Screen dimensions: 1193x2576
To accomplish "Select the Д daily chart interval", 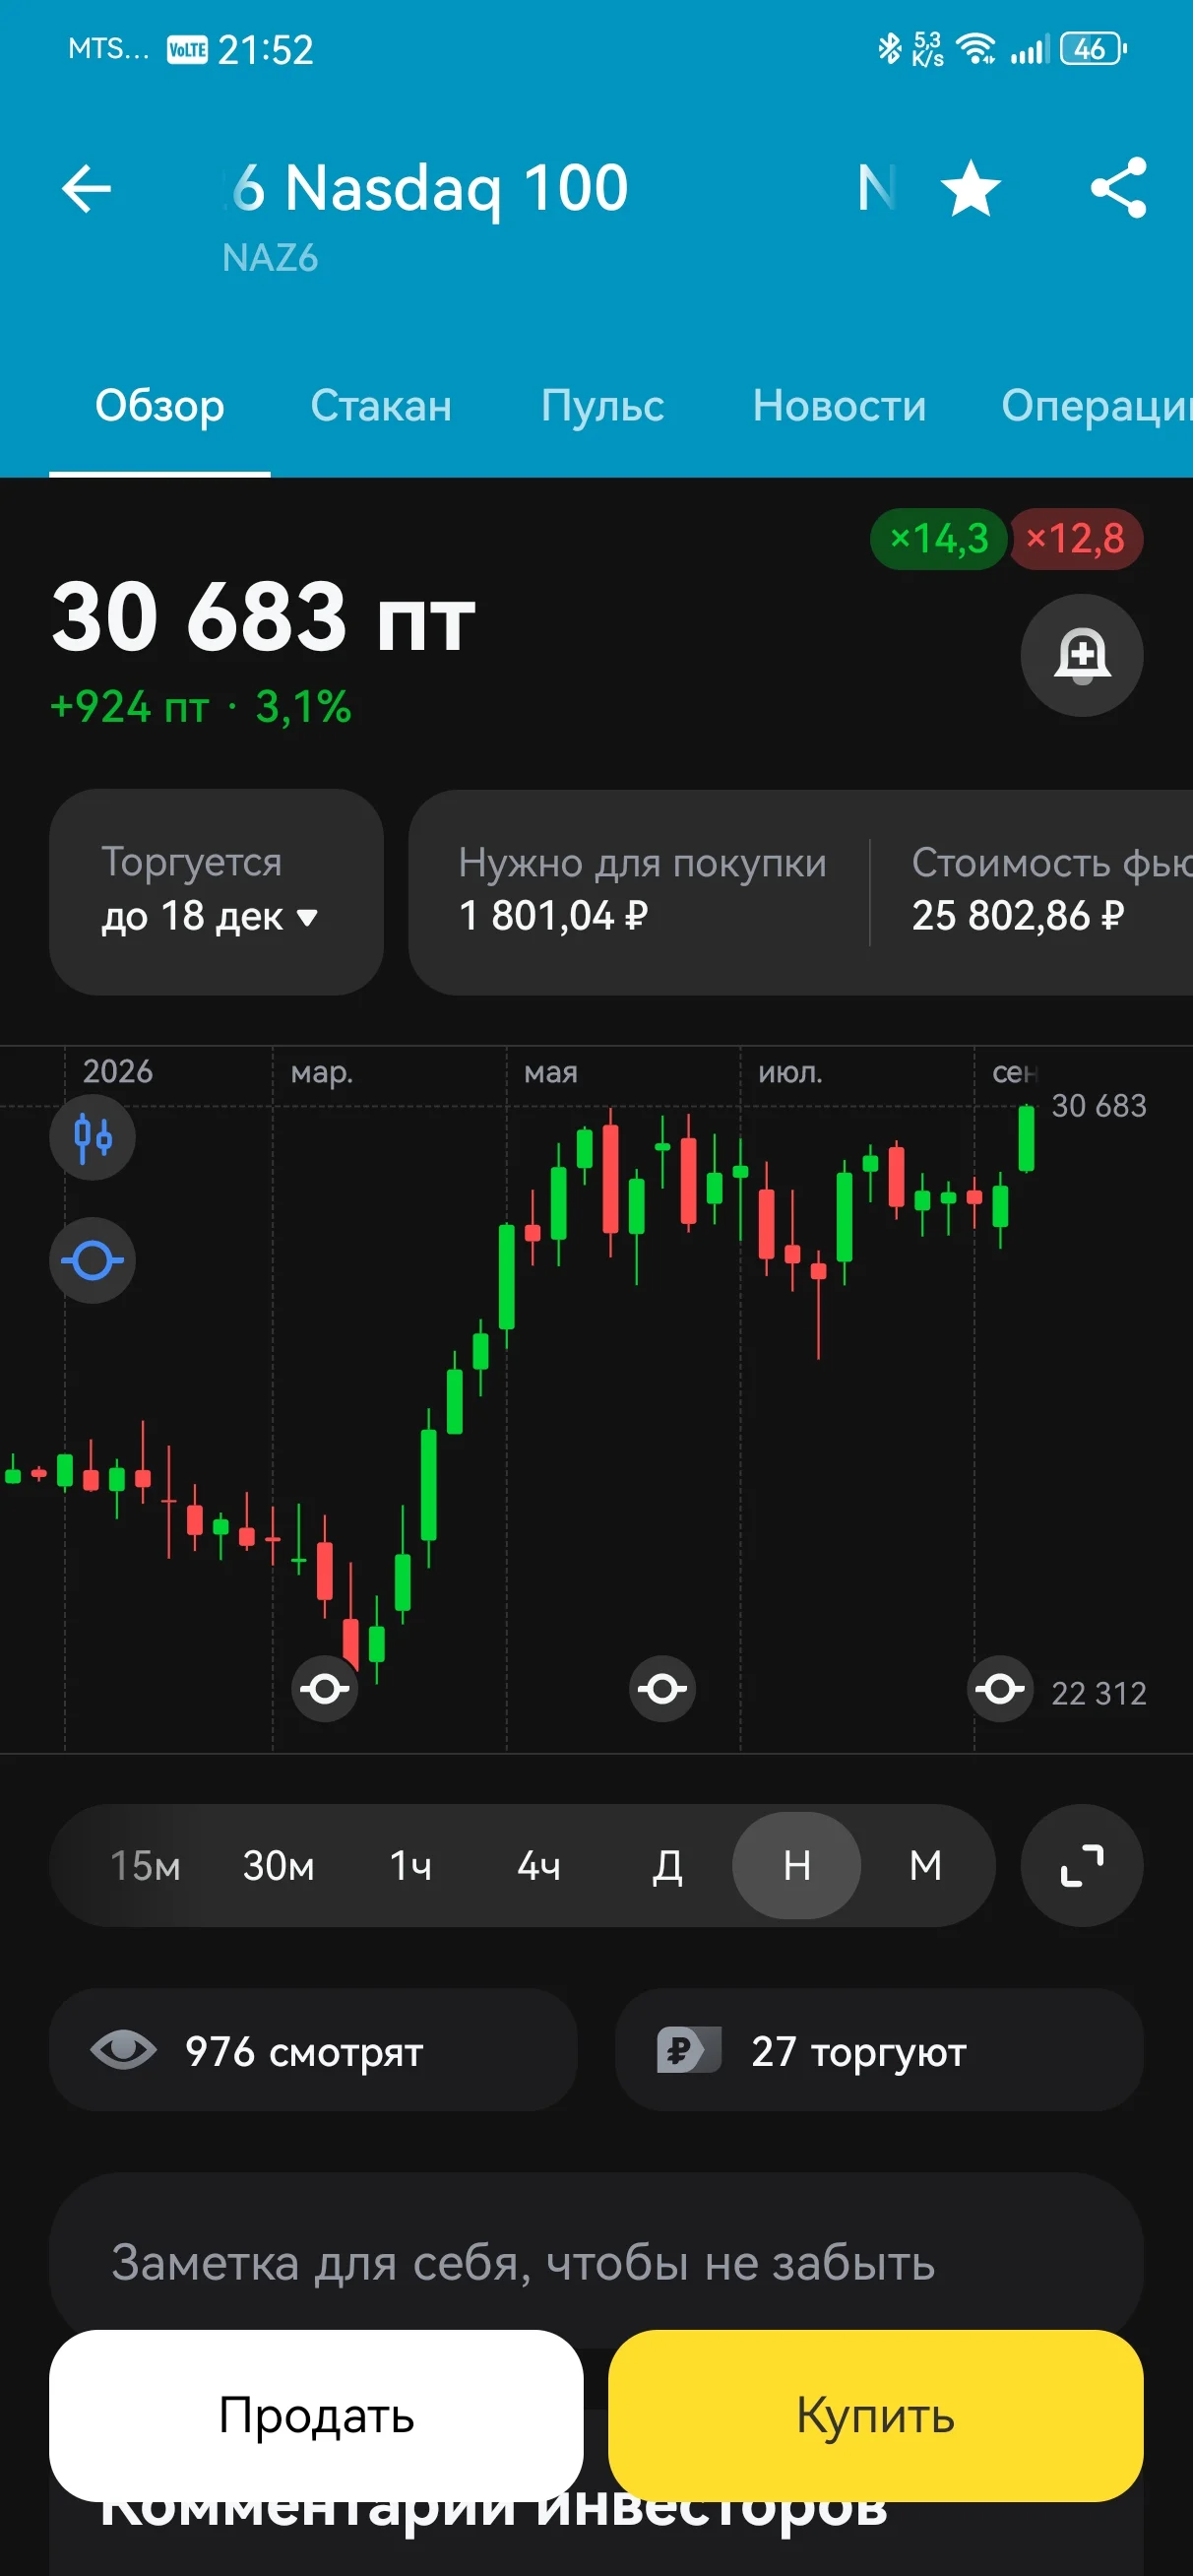I will tap(667, 1865).
